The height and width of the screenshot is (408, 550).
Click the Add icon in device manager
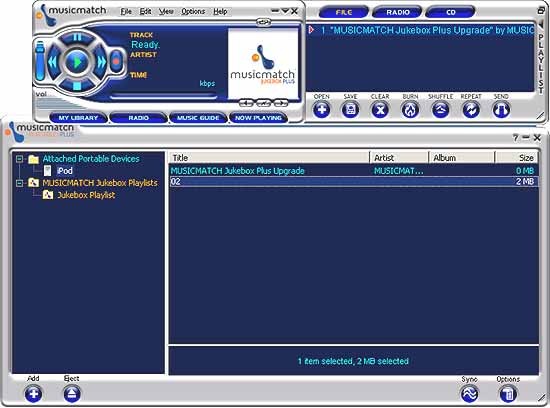point(33,394)
